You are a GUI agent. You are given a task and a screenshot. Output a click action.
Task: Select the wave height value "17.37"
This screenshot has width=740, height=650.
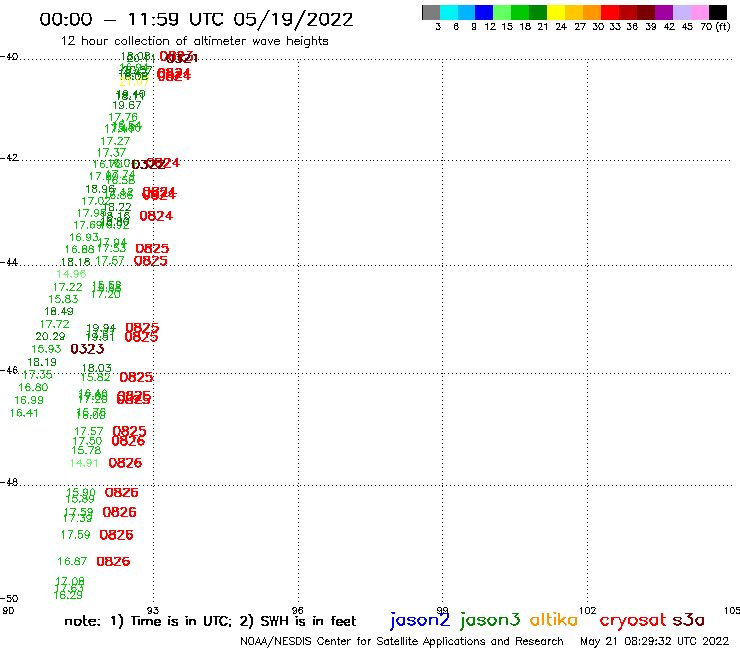coord(111,152)
